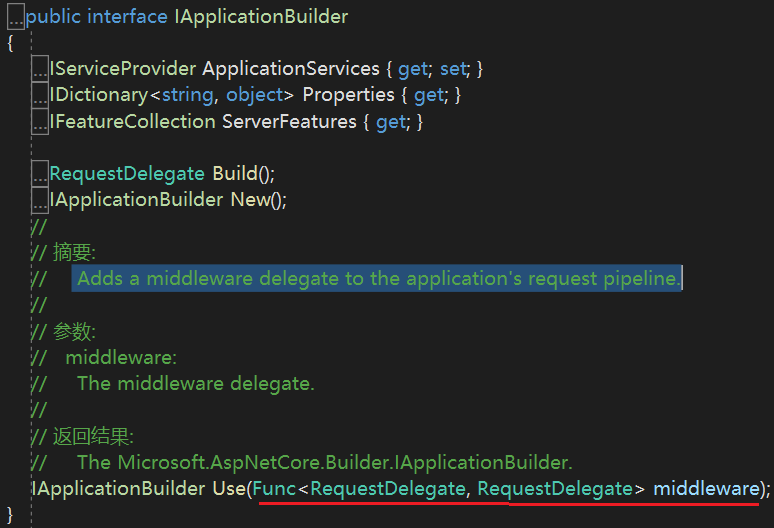The image size is (774, 528).
Task: Click the 摘要: comment heading
Action: point(74,252)
